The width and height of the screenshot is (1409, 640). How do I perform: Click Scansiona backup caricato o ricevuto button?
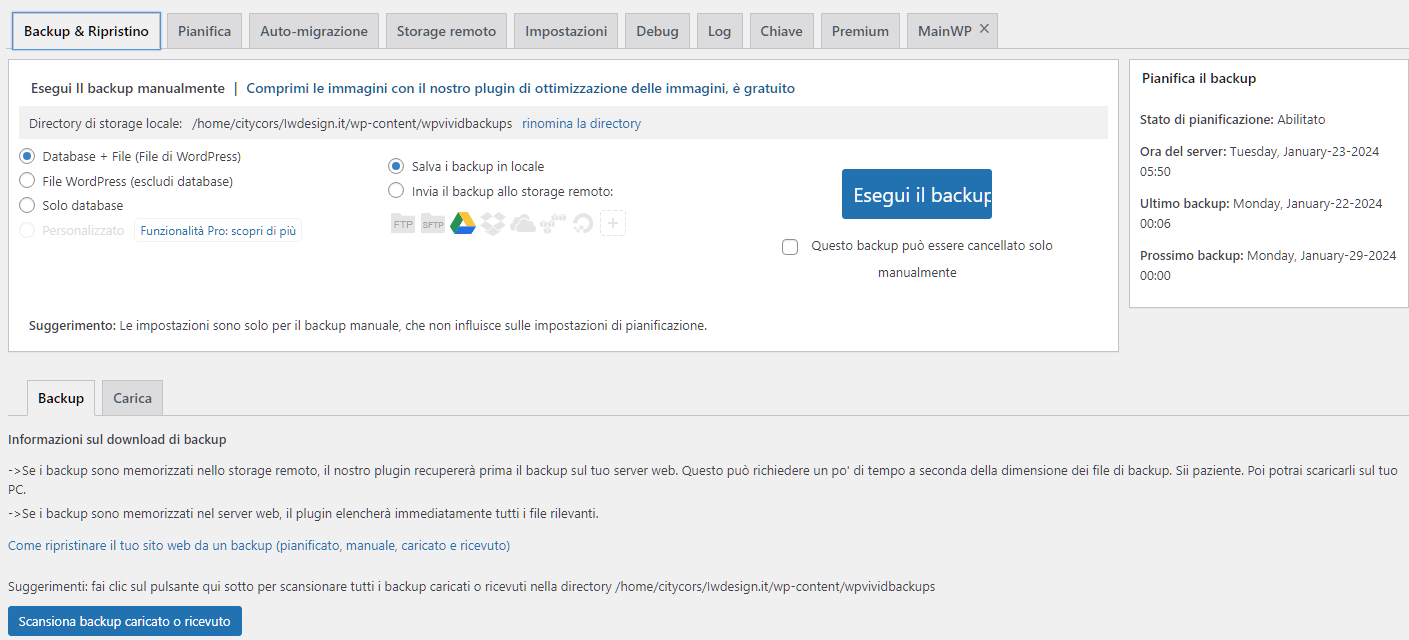[x=125, y=621]
